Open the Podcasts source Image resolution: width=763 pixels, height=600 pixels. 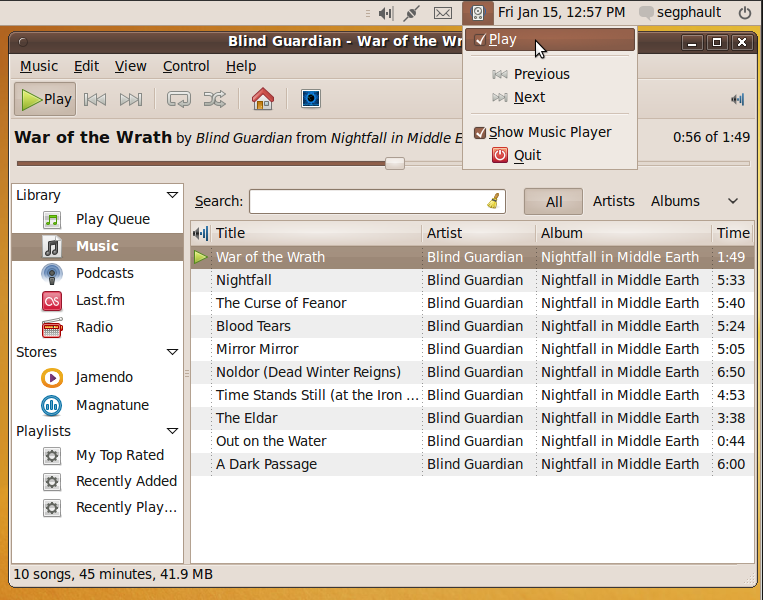pyautogui.click(x=97, y=273)
